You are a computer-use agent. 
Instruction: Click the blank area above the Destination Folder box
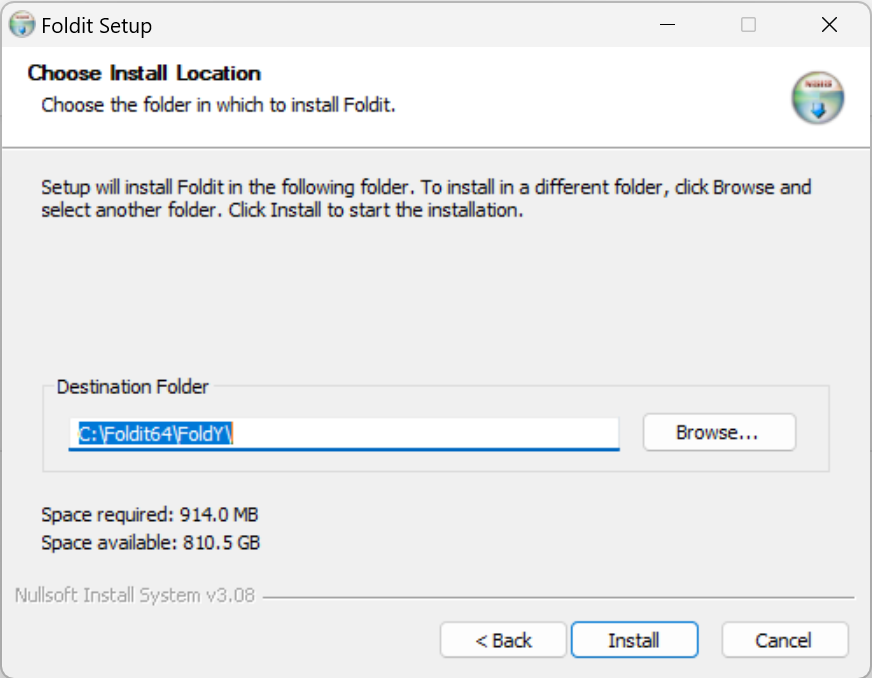coord(435,300)
